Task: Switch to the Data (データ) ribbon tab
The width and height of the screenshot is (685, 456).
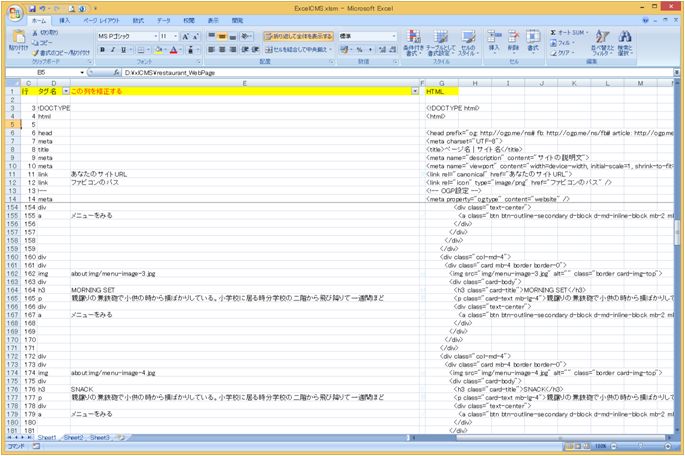Action: pyautogui.click(x=164, y=21)
